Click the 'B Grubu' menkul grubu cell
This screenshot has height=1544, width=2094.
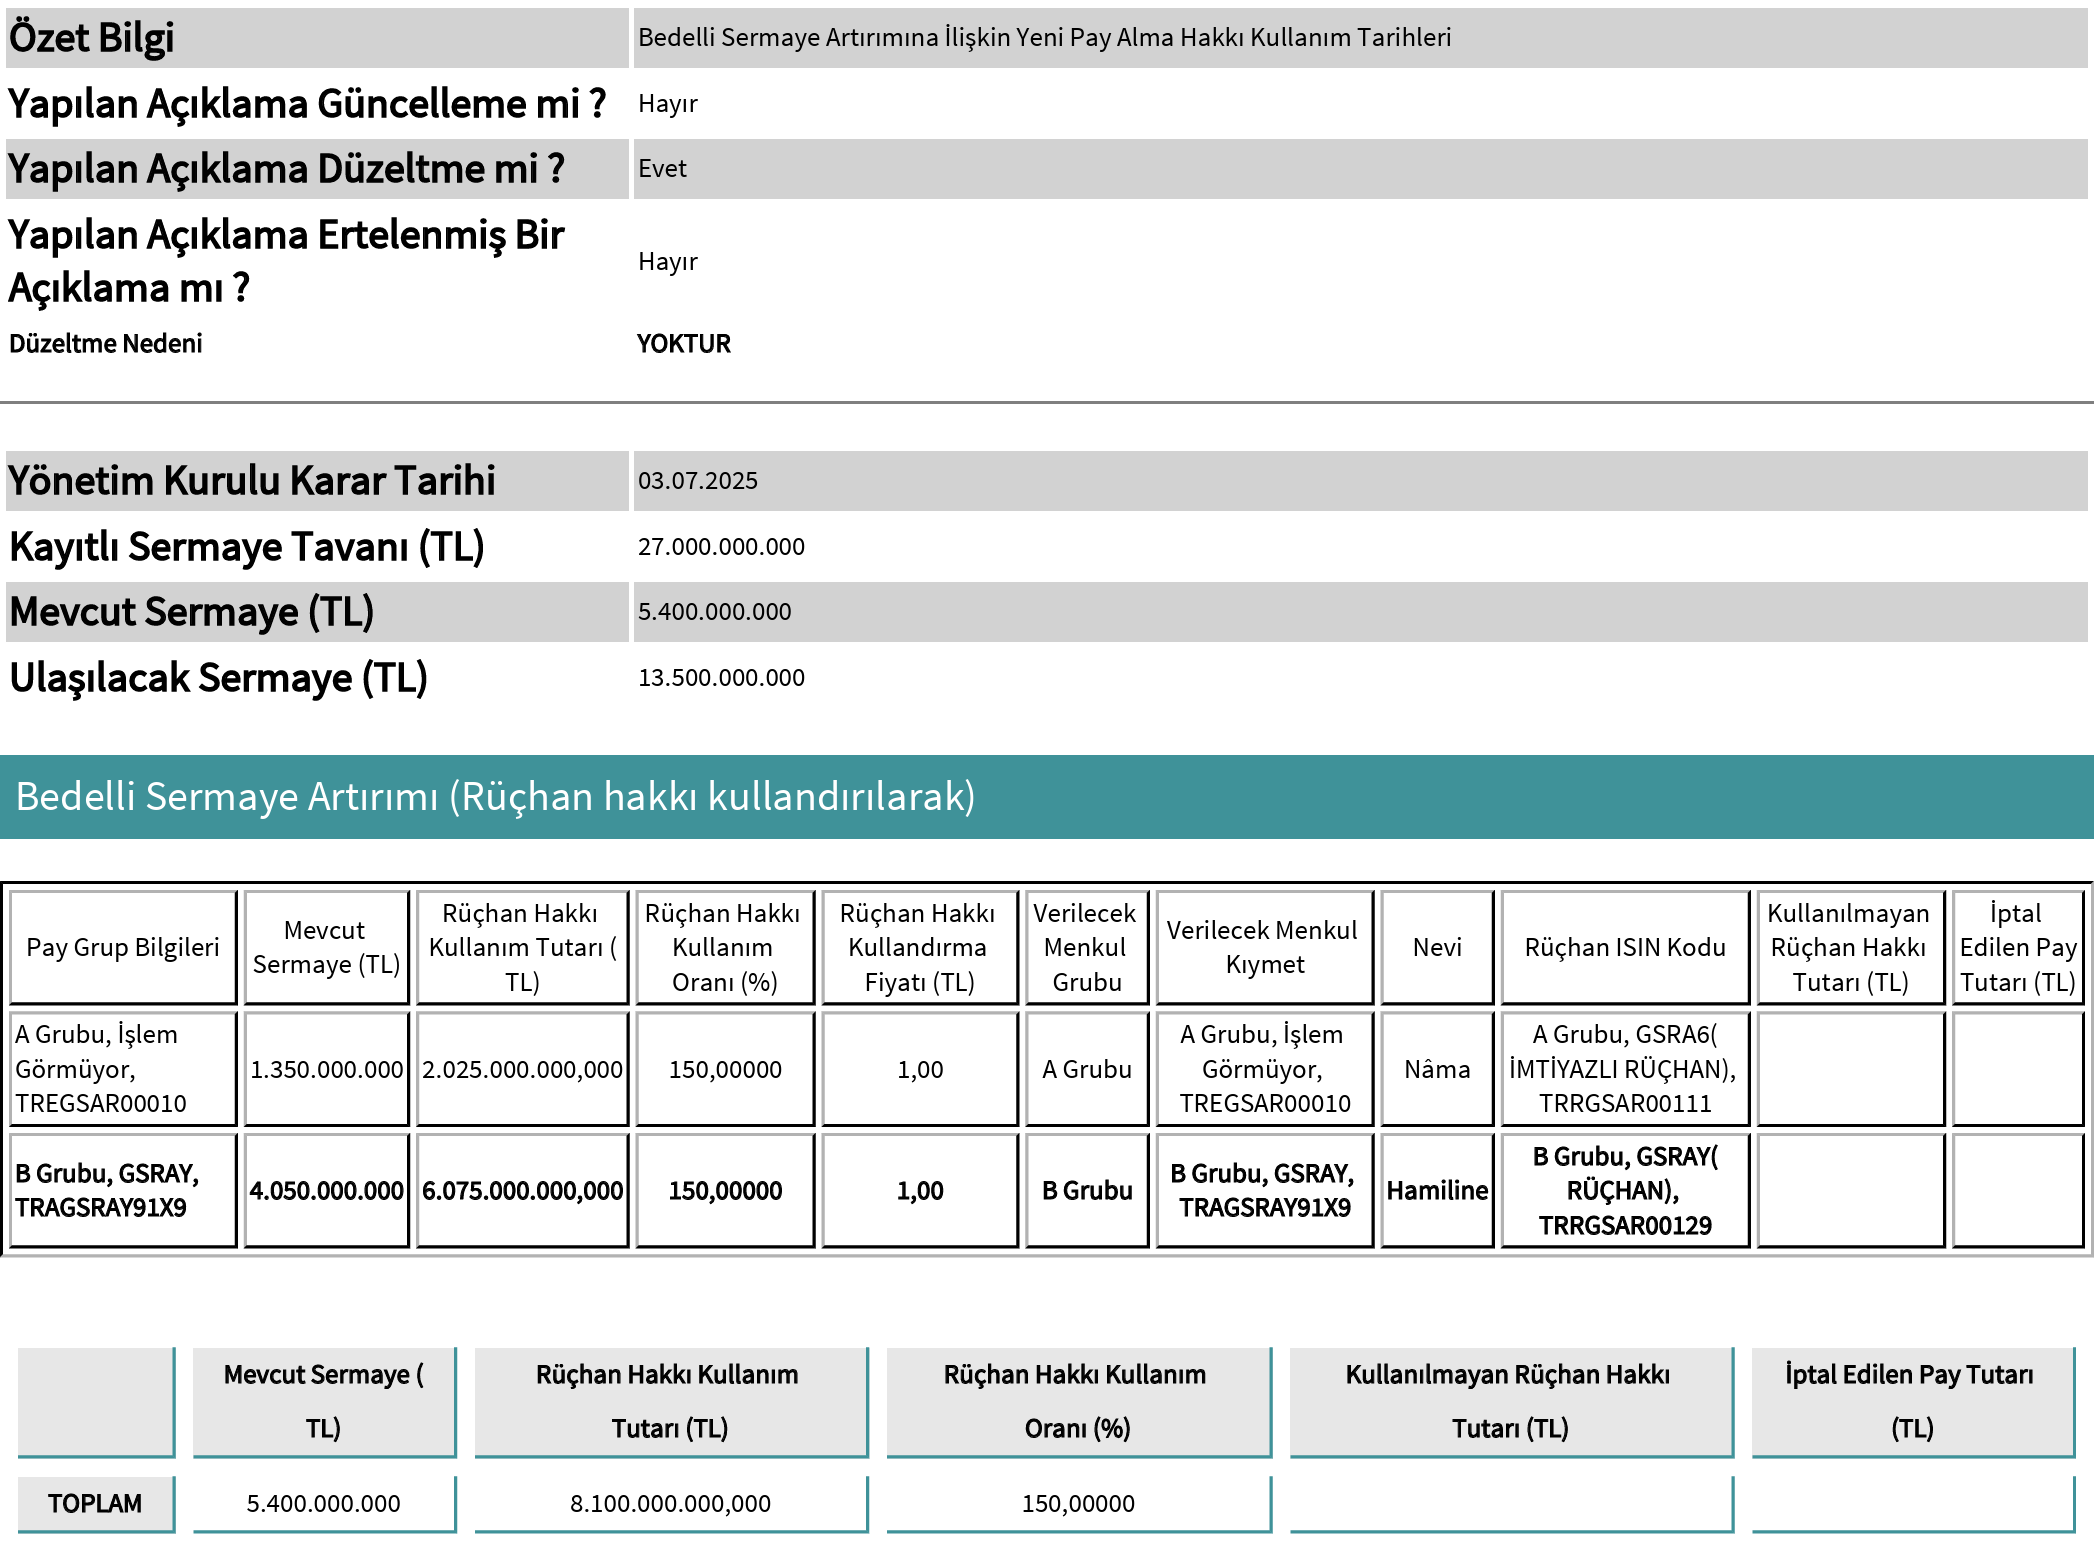click(x=1086, y=1191)
